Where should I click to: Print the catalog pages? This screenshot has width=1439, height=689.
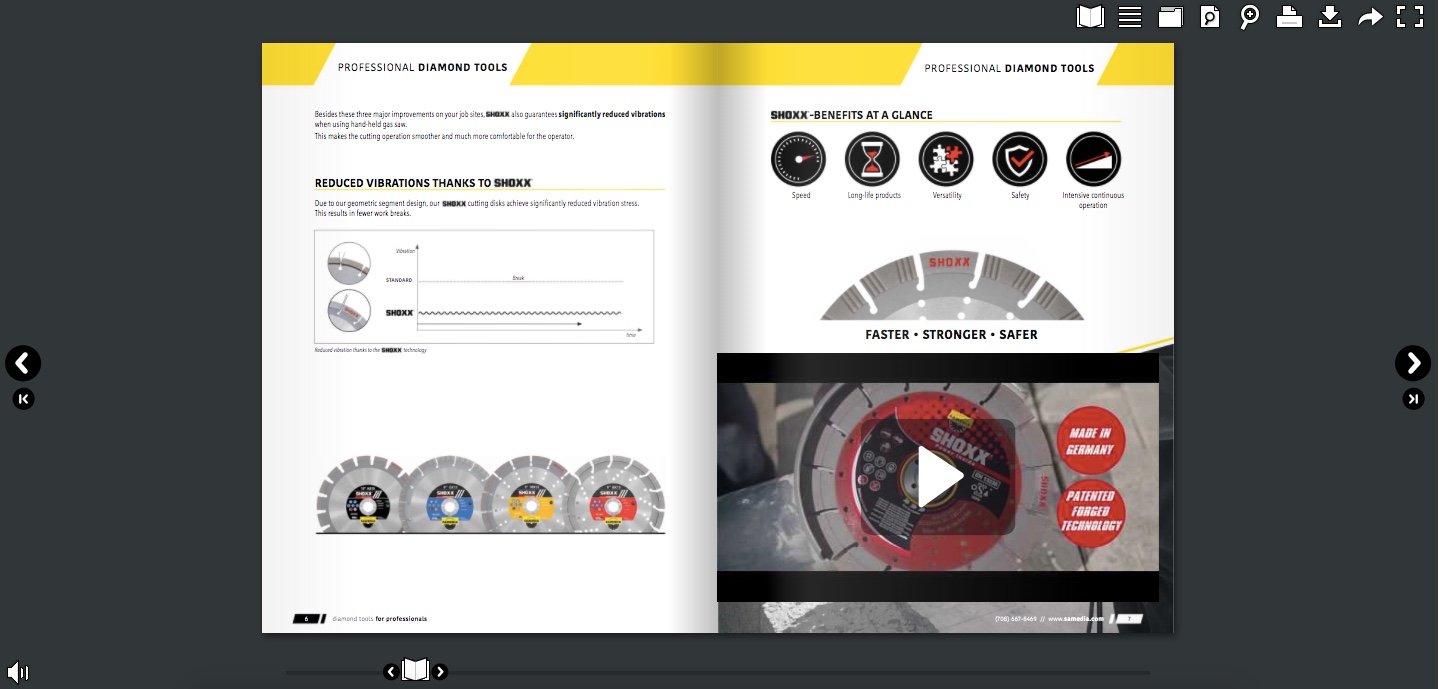[1289, 17]
